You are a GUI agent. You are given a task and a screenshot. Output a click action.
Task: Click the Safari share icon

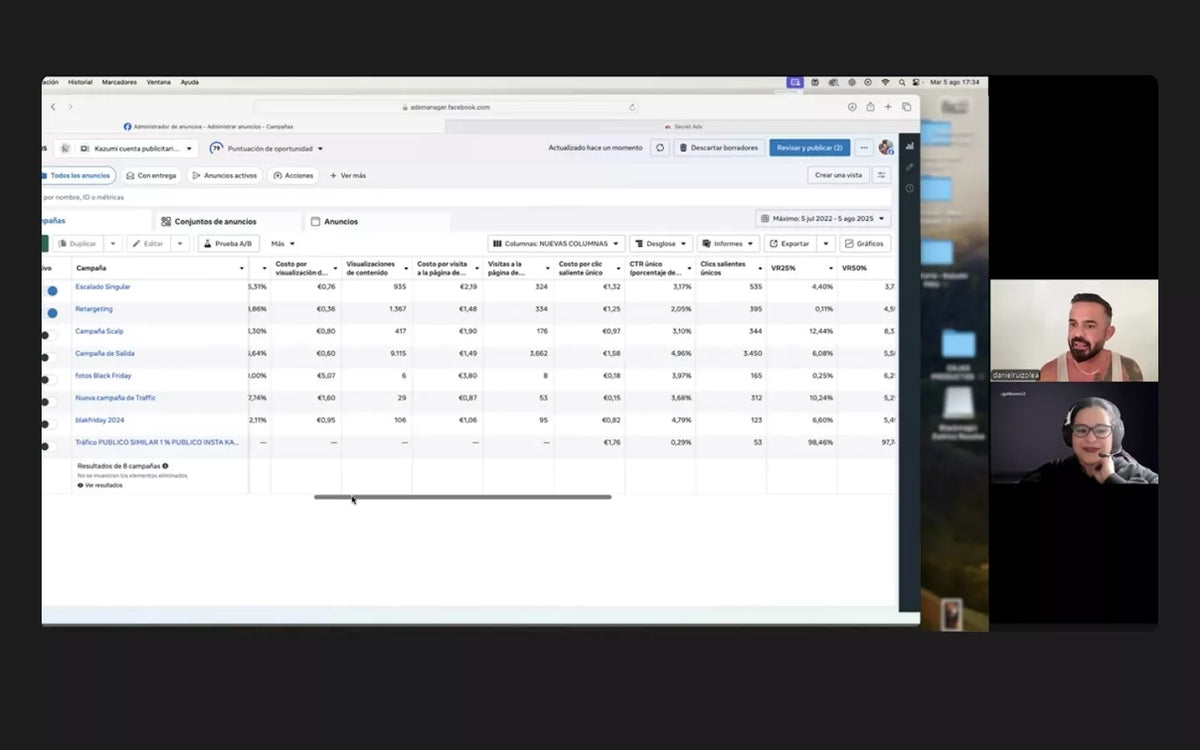click(x=870, y=107)
